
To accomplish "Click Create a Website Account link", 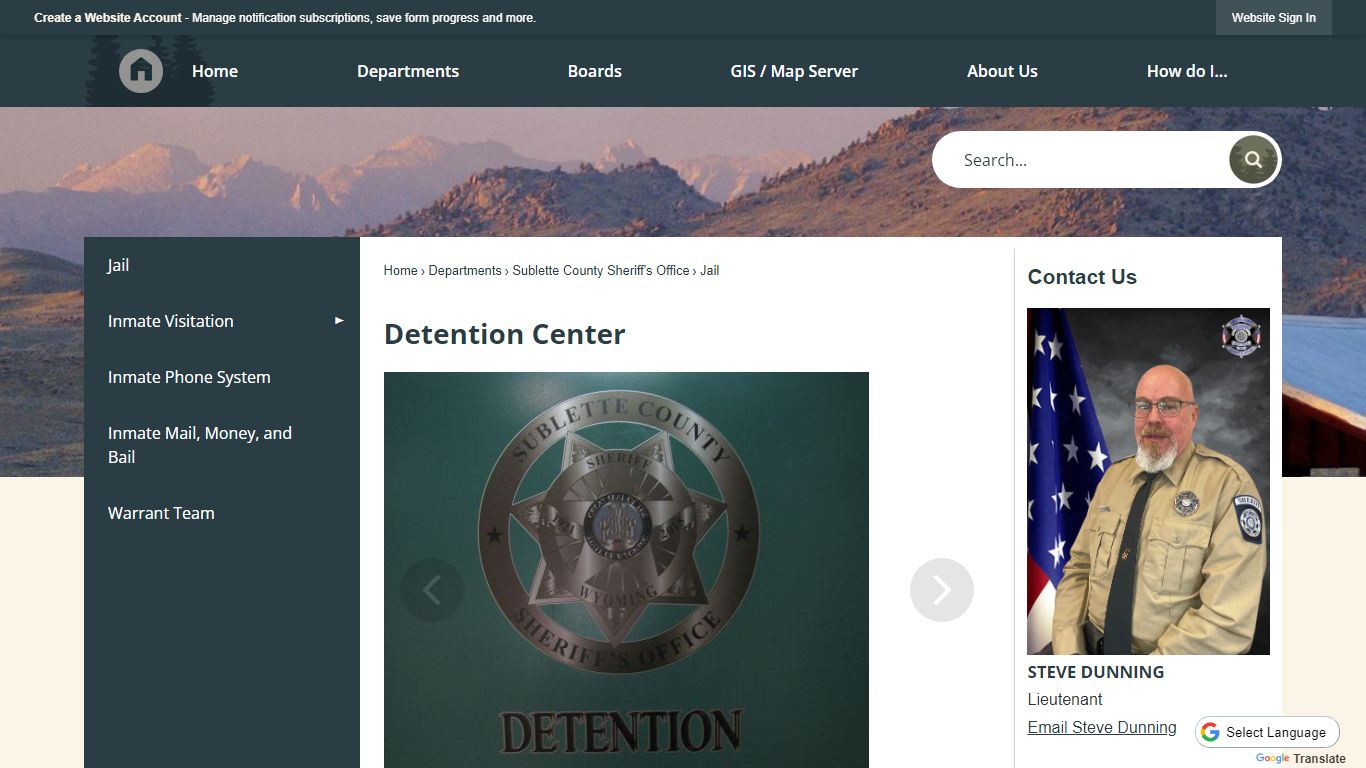I will point(108,18).
